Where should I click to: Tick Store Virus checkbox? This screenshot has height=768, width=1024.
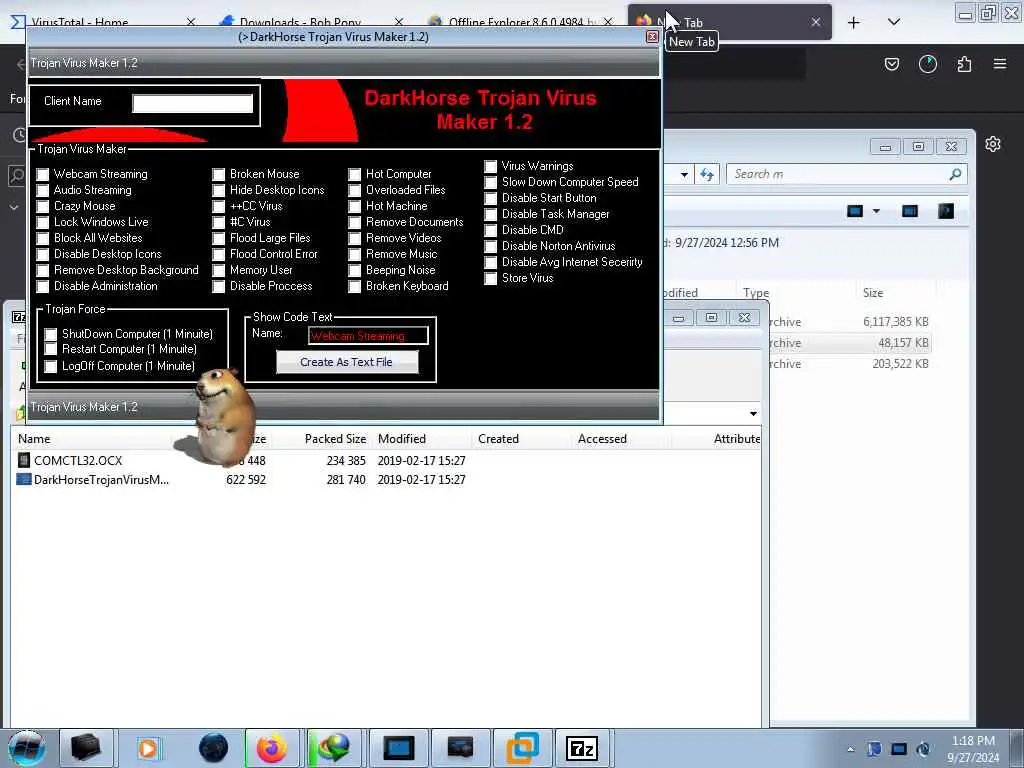point(490,278)
